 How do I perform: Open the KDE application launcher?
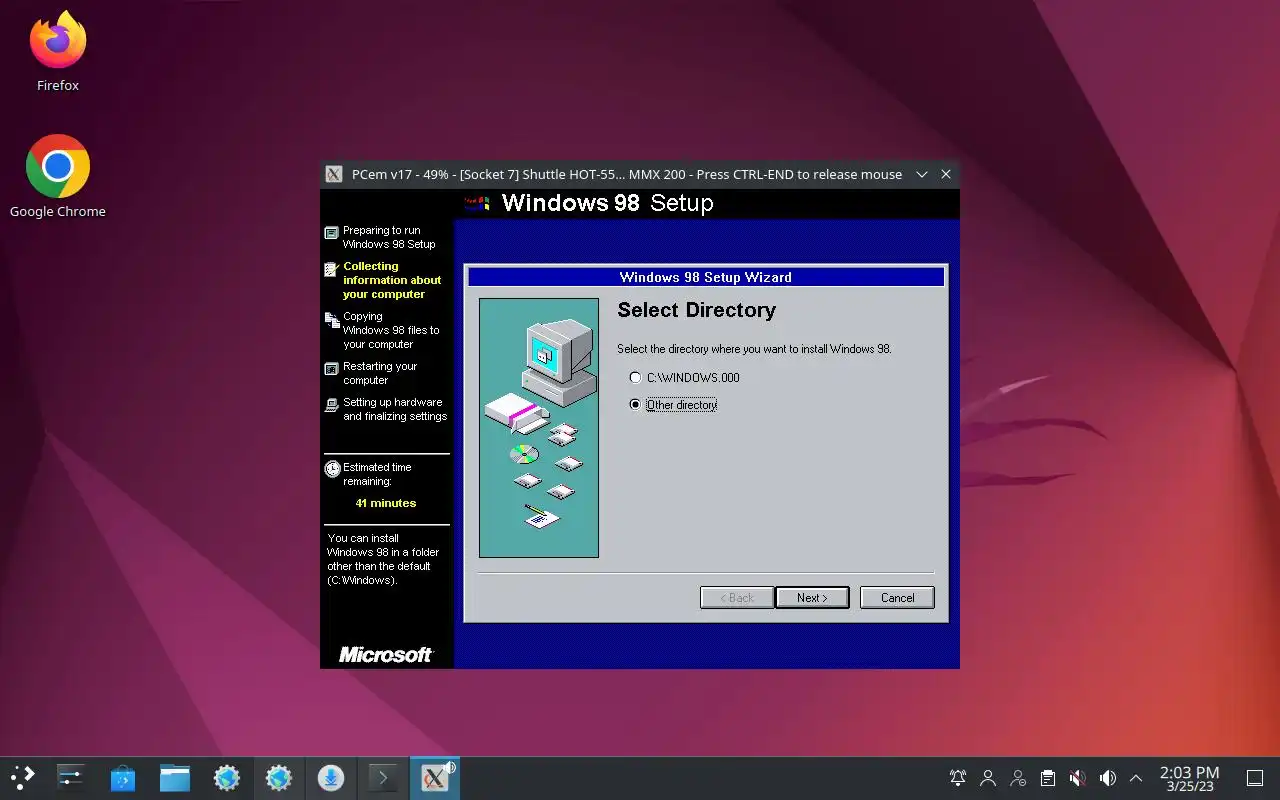click(22, 778)
